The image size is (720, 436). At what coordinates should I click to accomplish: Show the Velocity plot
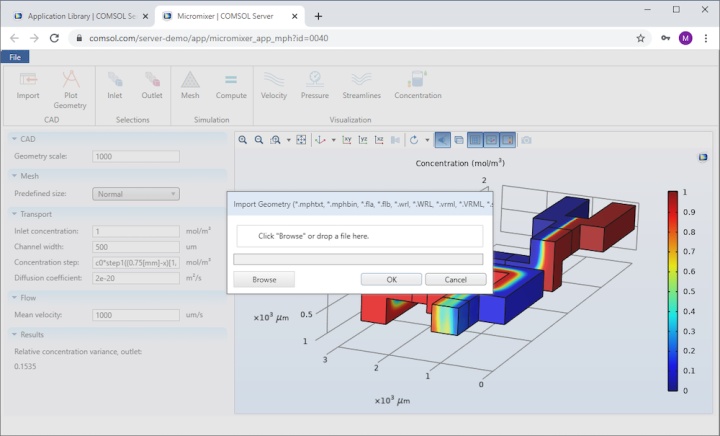pos(274,79)
